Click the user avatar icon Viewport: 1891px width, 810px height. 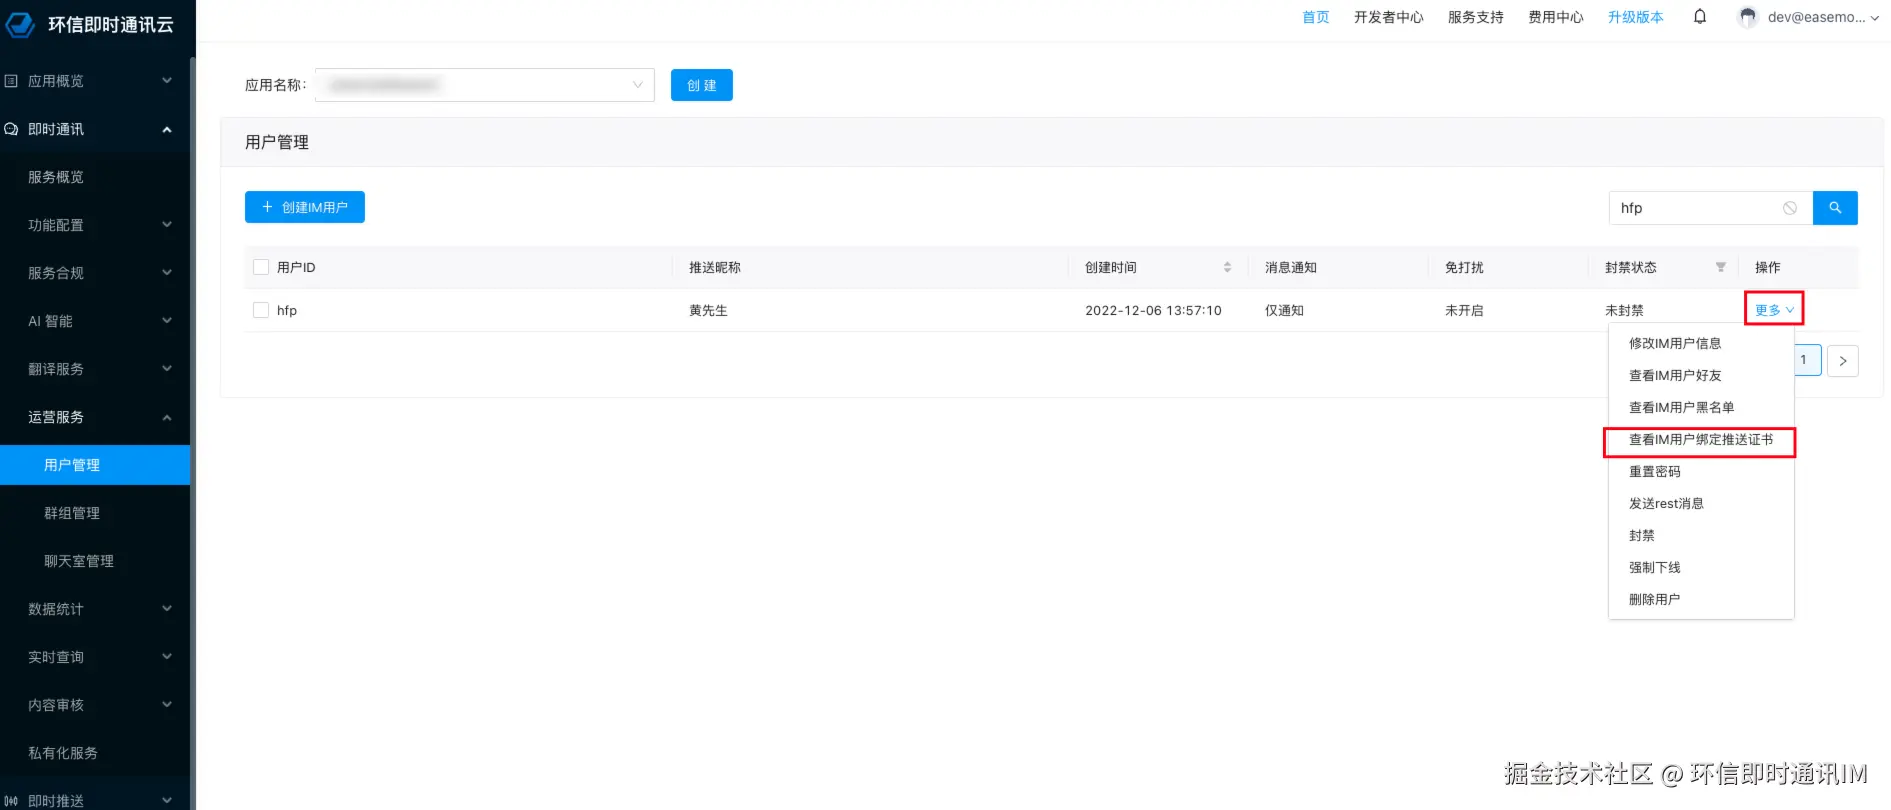tap(1748, 17)
